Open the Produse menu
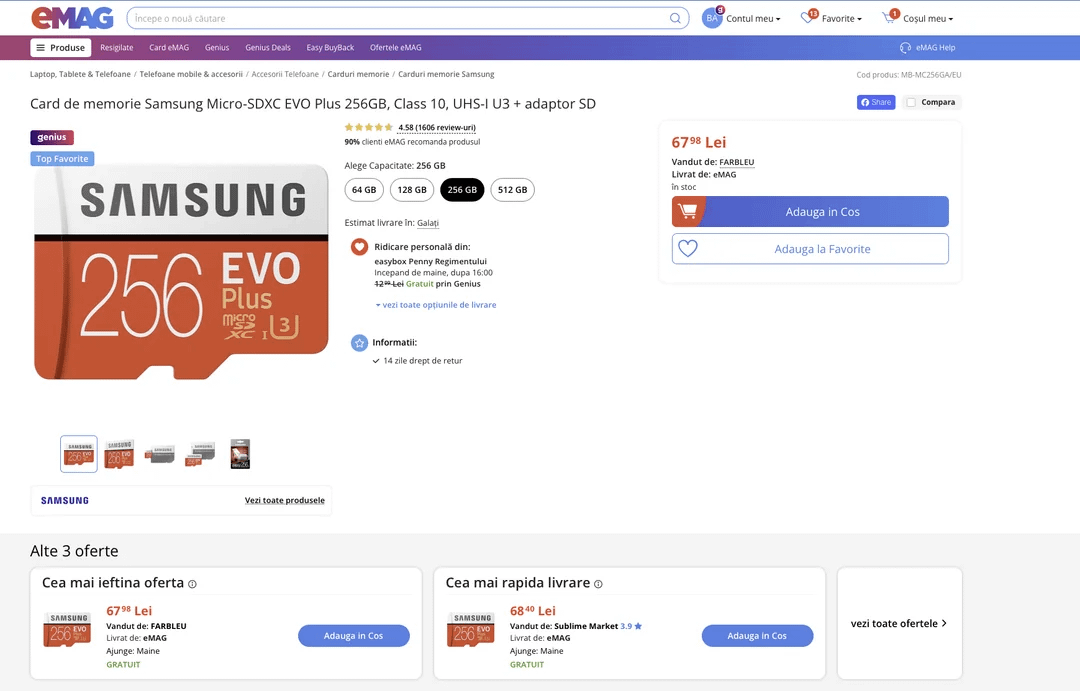This screenshot has height=691, width=1080. tap(61, 48)
